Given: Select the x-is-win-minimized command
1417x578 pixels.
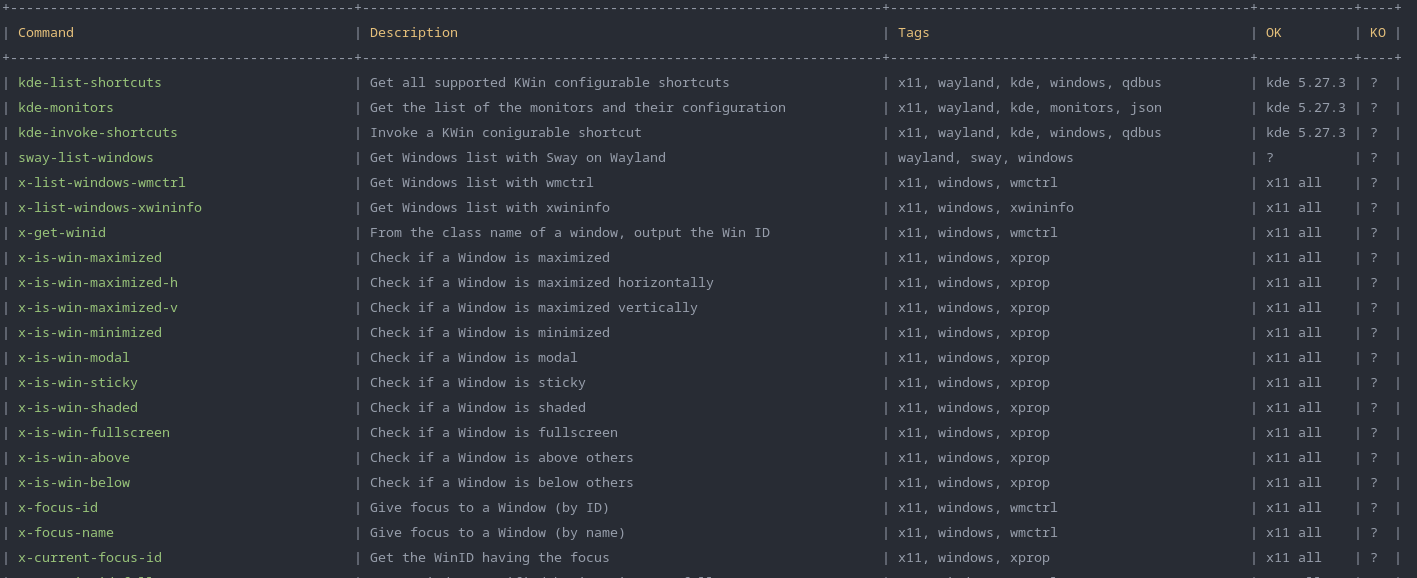Looking at the screenshot, I should [90, 333].
